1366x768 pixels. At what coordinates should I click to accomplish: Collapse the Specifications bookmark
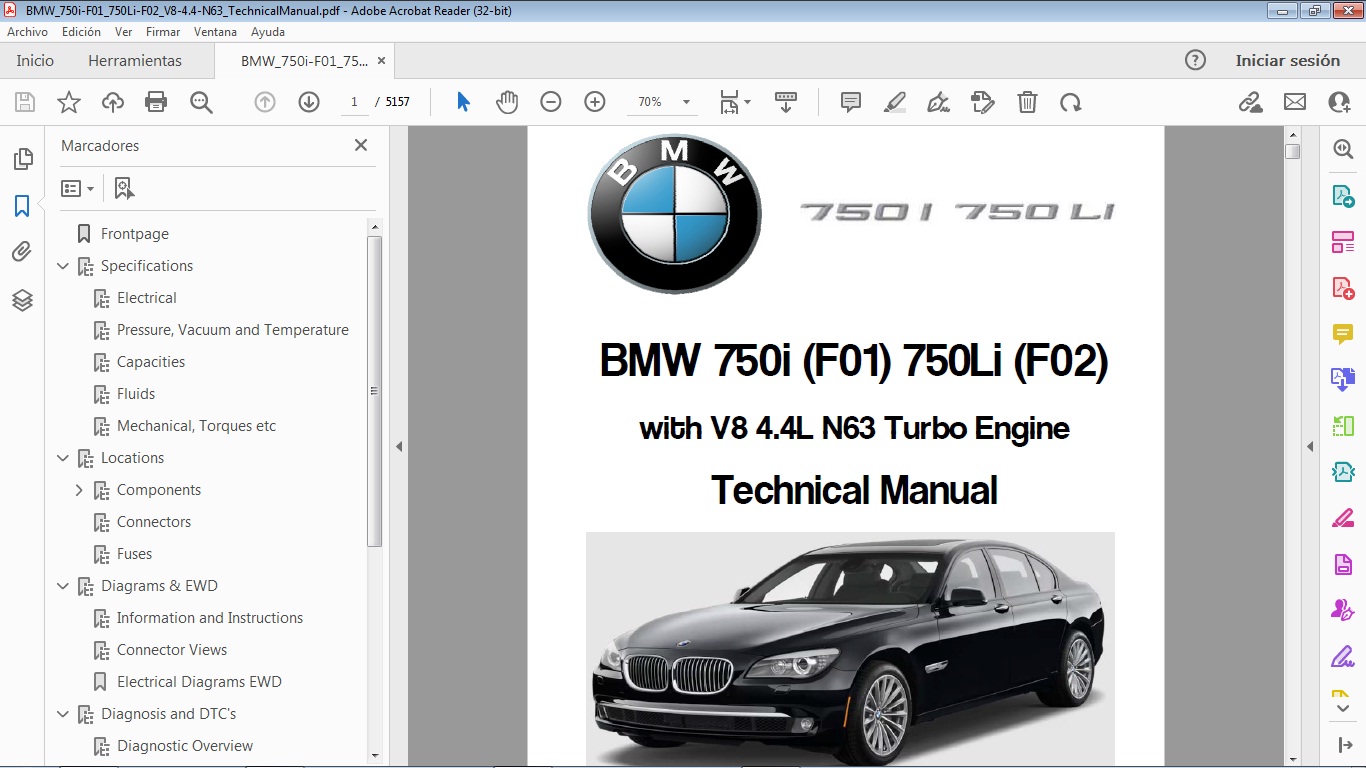[x=63, y=265]
